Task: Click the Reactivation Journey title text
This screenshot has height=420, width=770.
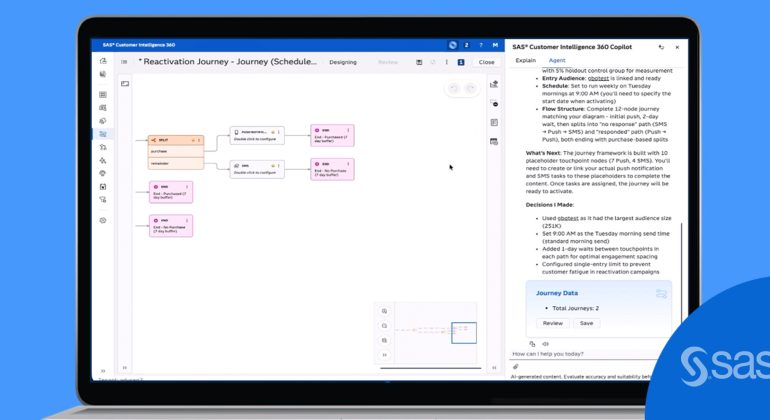Action: [x=228, y=62]
